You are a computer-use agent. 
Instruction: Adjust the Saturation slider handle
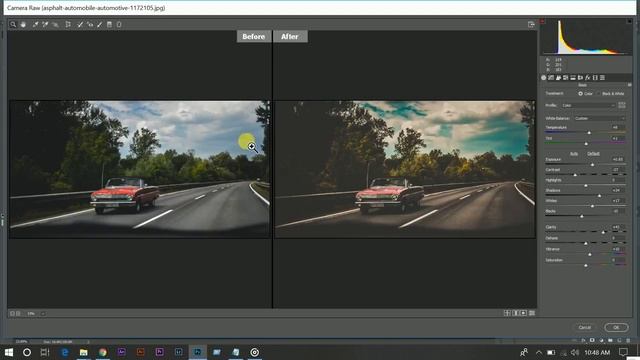[586, 265]
